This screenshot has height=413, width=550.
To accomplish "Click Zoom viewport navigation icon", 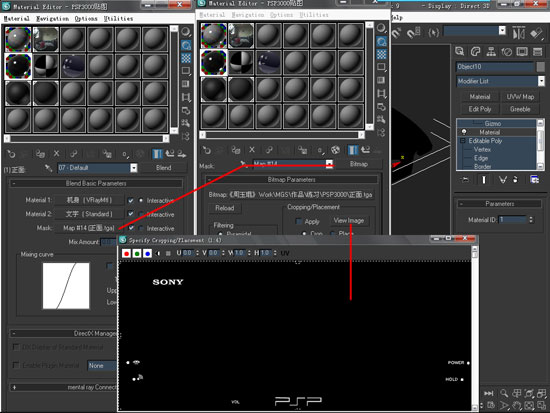I will click(504, 393).
